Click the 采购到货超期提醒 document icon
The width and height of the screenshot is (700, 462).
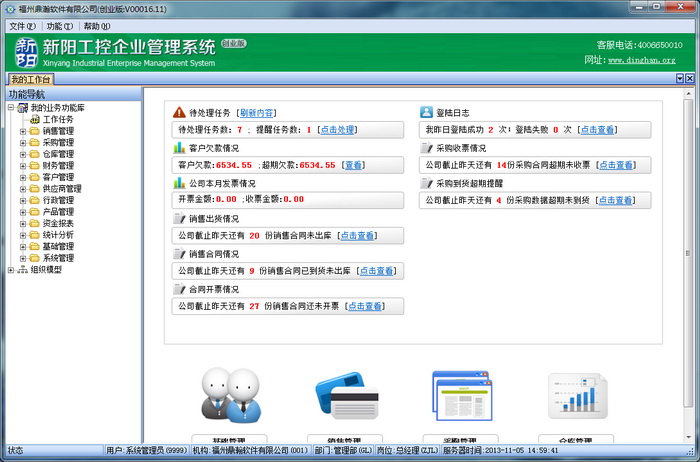click(x=426, y=183)
